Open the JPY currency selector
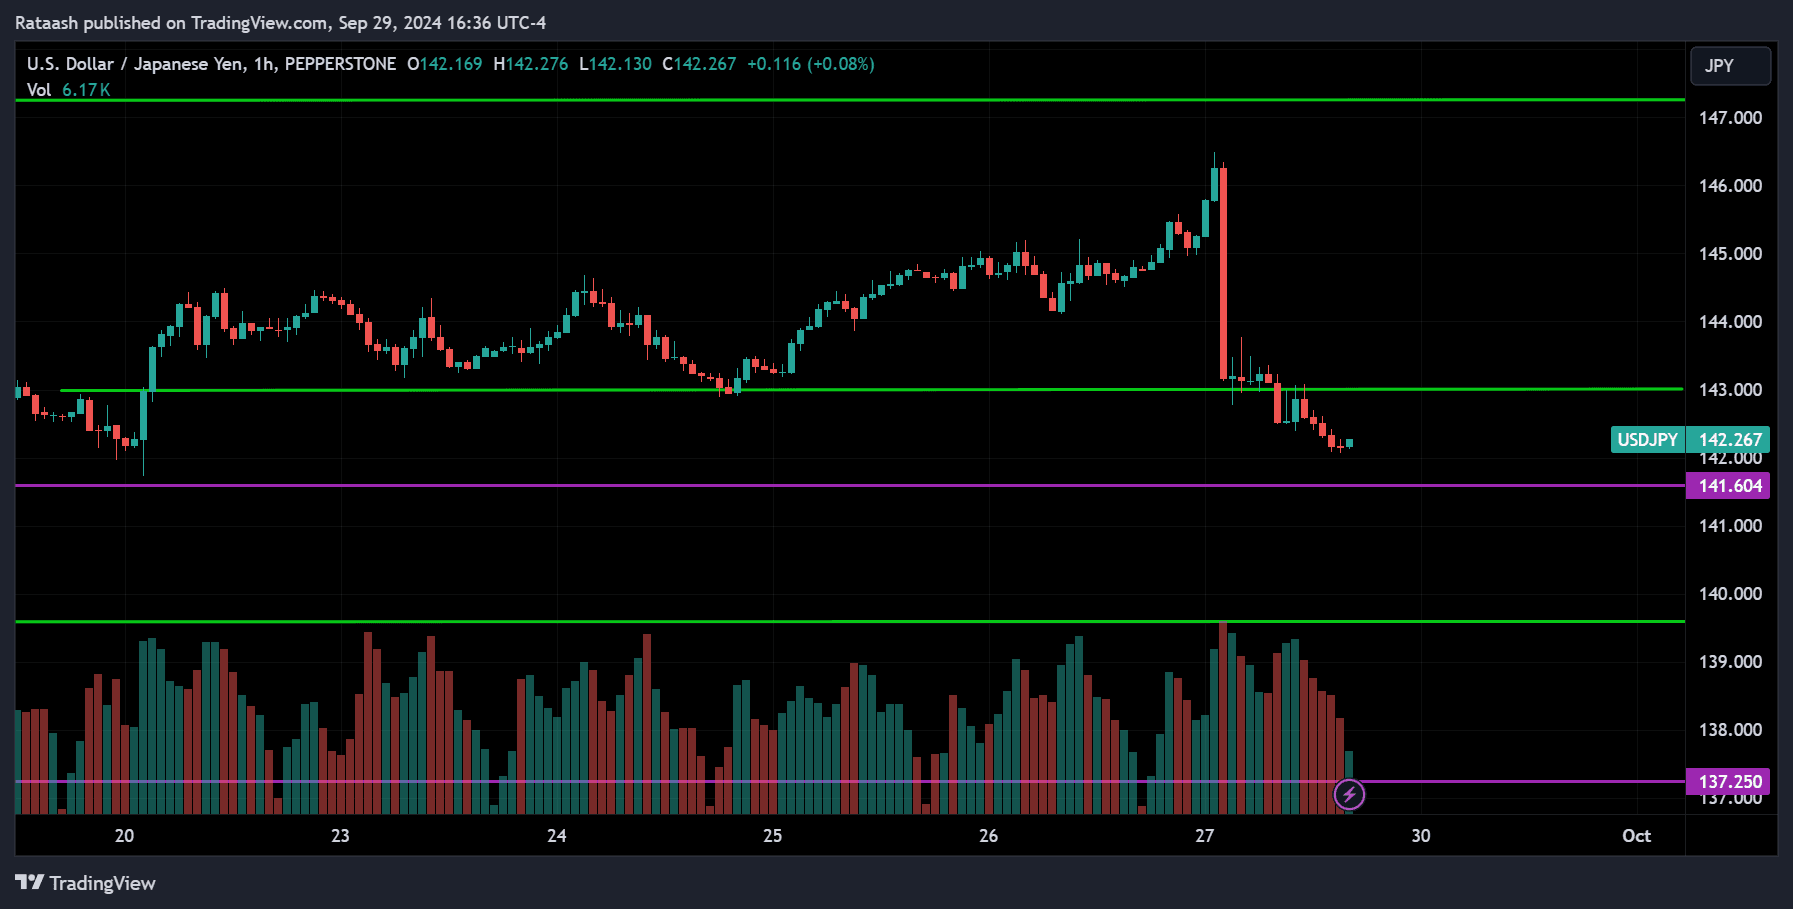The width and height of the screenshot is (1793, 909). click(1729, 66)
